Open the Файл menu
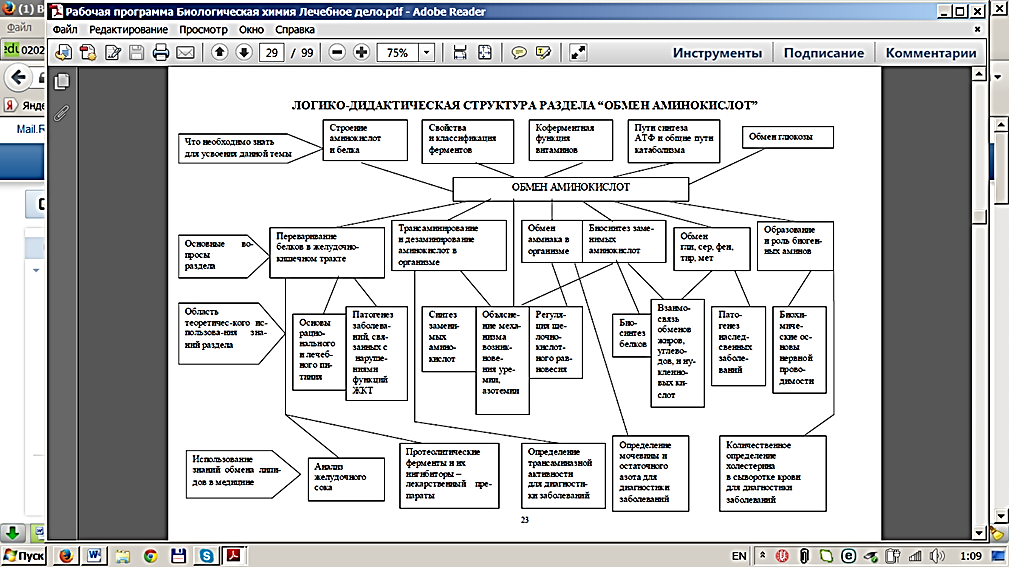1009x567 pixels. 66,29
